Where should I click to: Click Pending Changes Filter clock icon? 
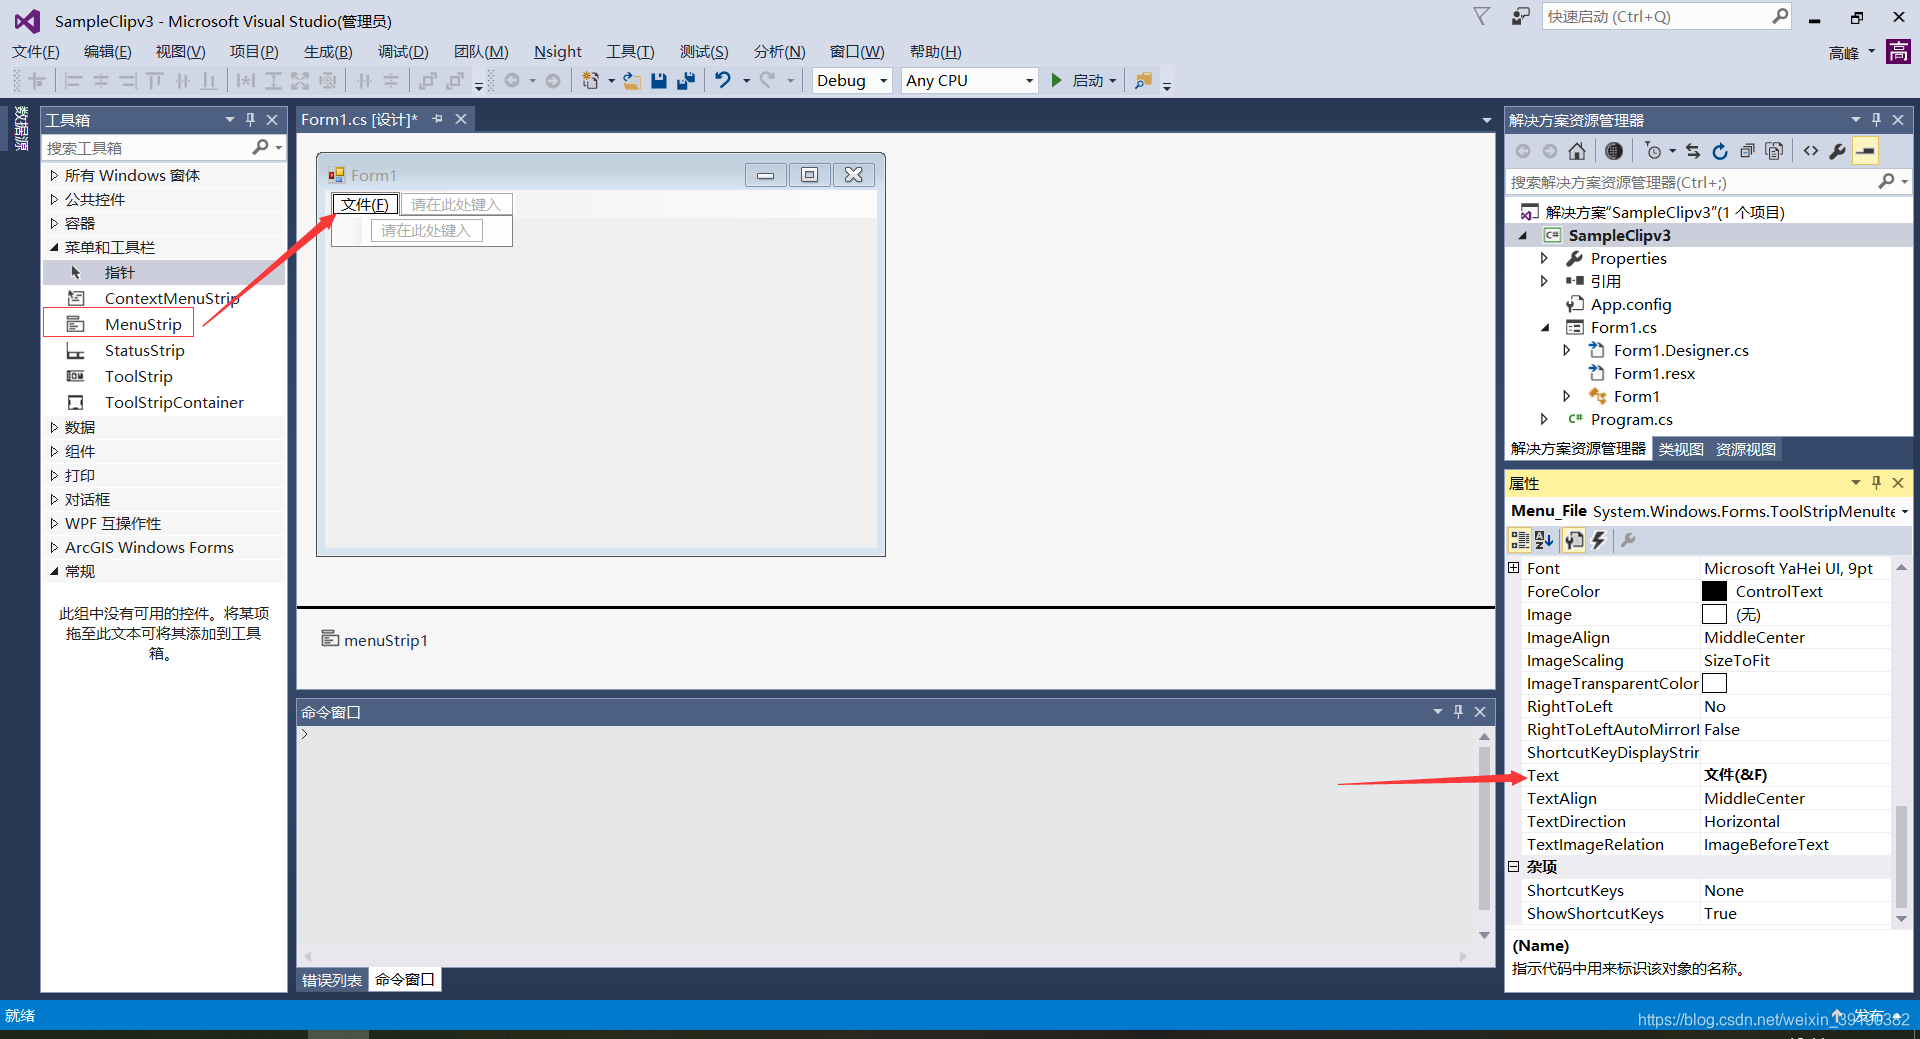tap(1653, 151)
